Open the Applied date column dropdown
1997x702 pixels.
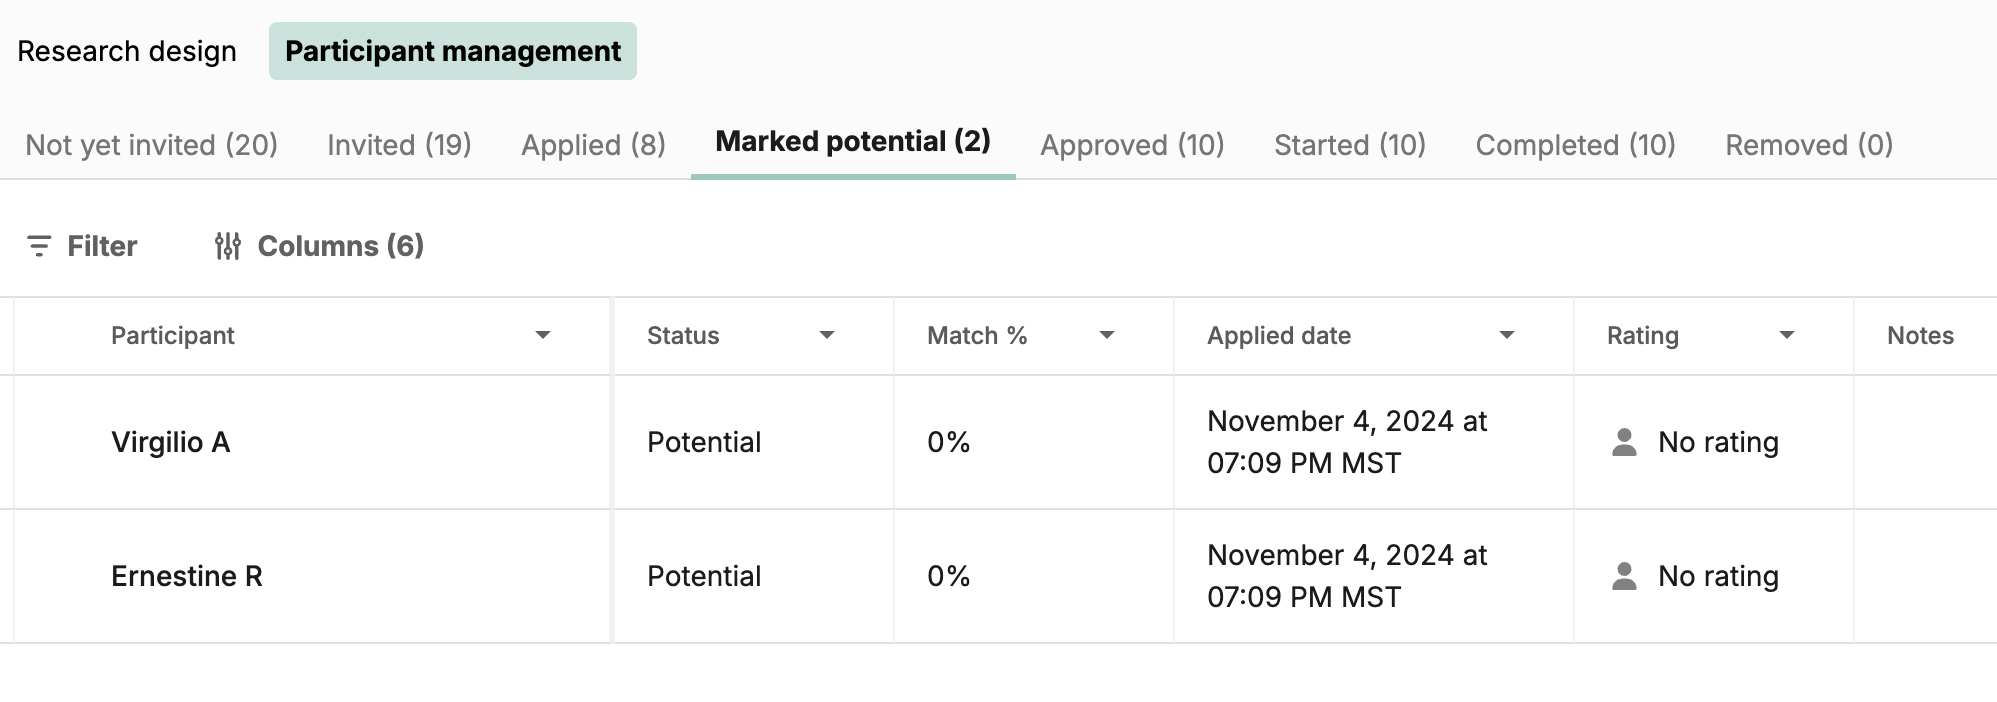click(1507, 335)
